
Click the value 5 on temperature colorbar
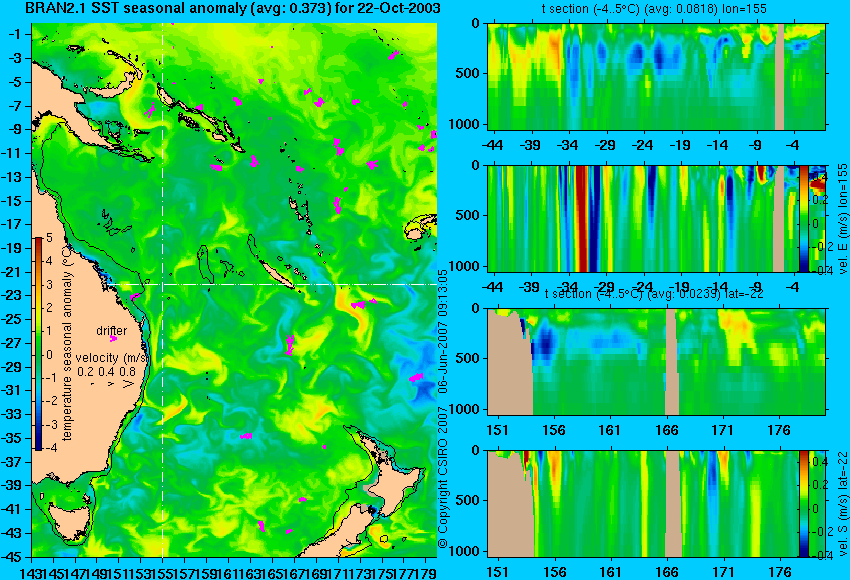(49, 237)
